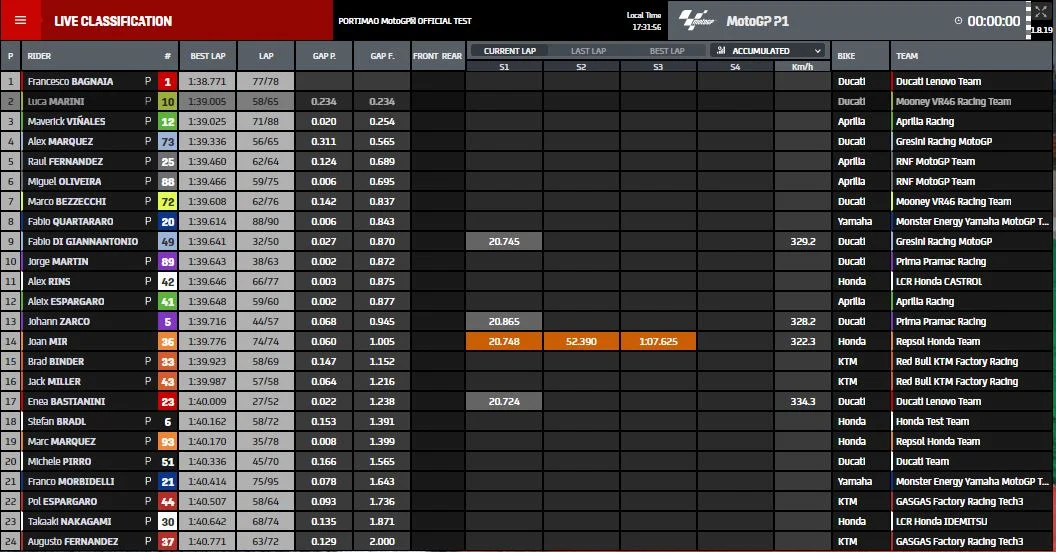Image resolution: width=1056 pixels, height=552 pixels.
Task: Click the GAP F. column header
Action: [382, 56]
